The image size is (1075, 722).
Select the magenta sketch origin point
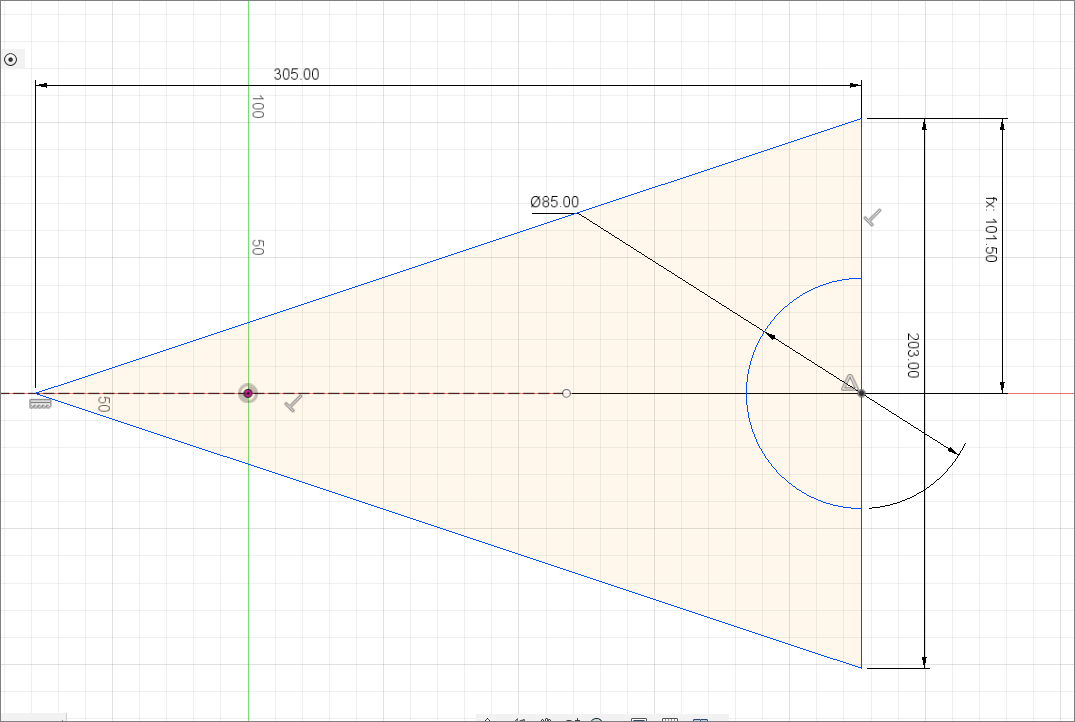(x=247, y=394)
